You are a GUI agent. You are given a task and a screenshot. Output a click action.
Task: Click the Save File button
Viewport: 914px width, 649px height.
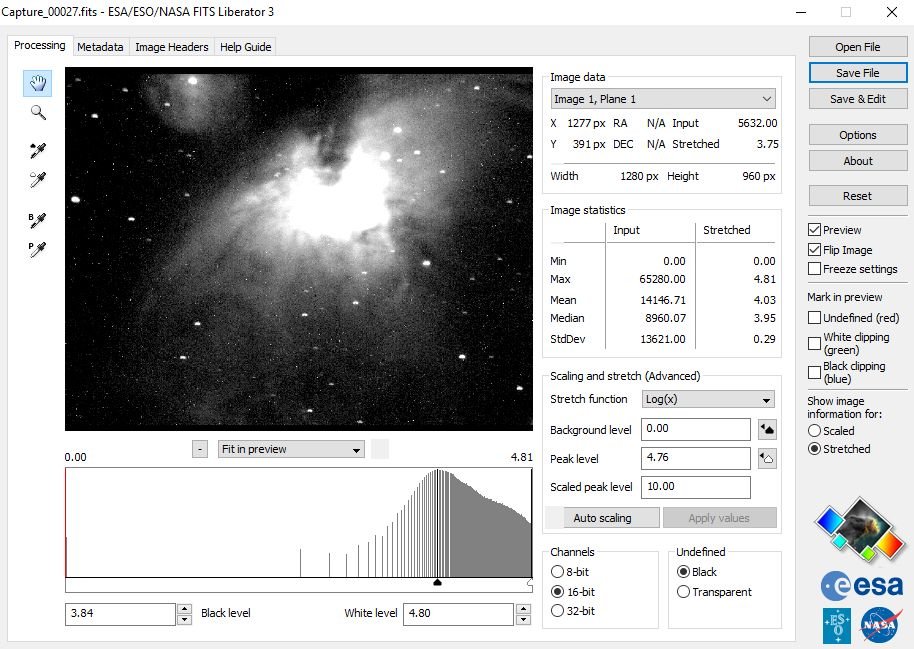click(x=857, y=73)
